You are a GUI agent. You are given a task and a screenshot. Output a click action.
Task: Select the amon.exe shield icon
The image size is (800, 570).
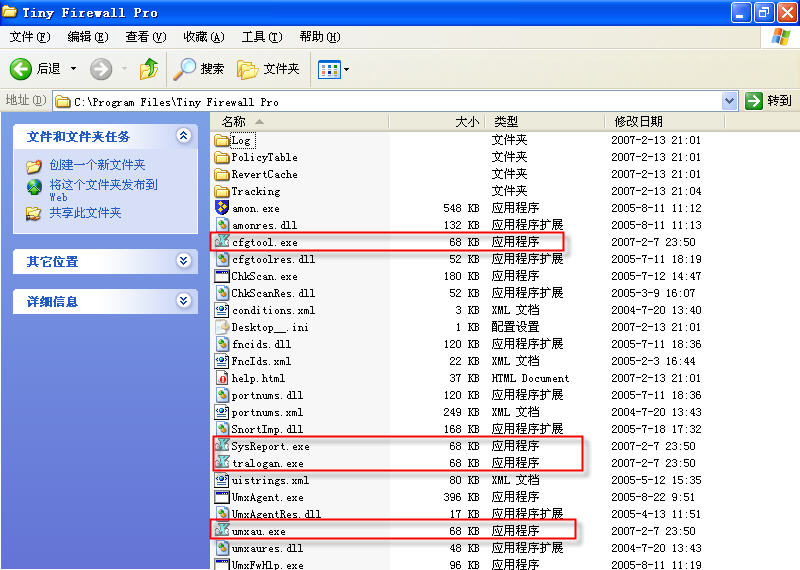222,208
